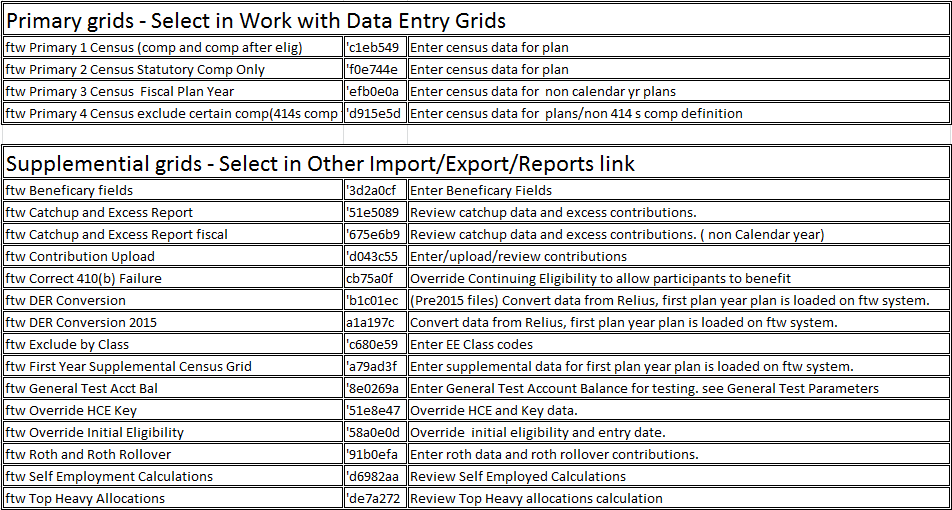Click description 'Enter Beneficary Fields'
Screen dimensions: 952x510
(678, 190)
